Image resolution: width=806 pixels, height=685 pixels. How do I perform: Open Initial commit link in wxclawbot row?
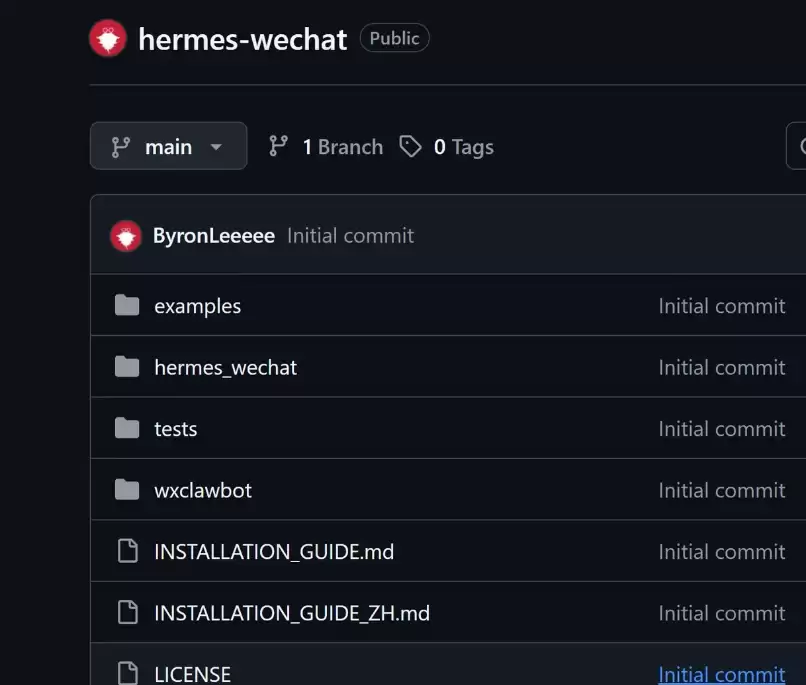tap(722, 491)
